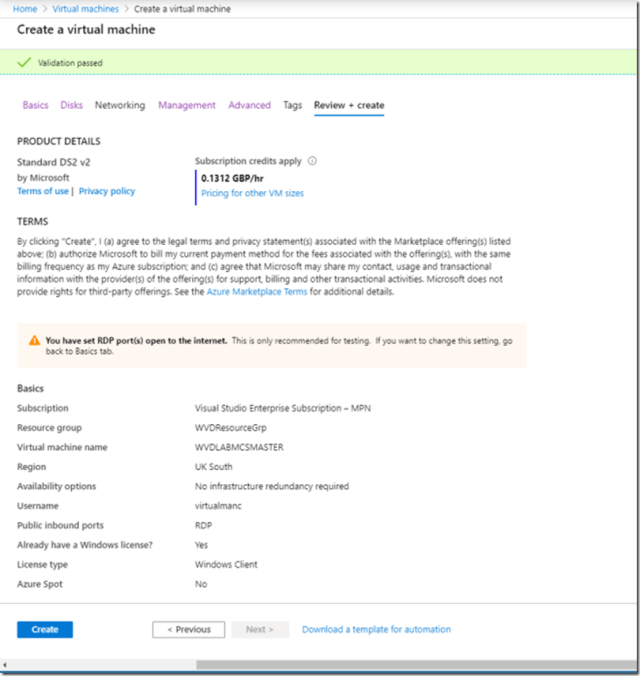Viewport: 640px width, 676px height.
Task: Switch to the Disks tab
Action: click(72, 105)
